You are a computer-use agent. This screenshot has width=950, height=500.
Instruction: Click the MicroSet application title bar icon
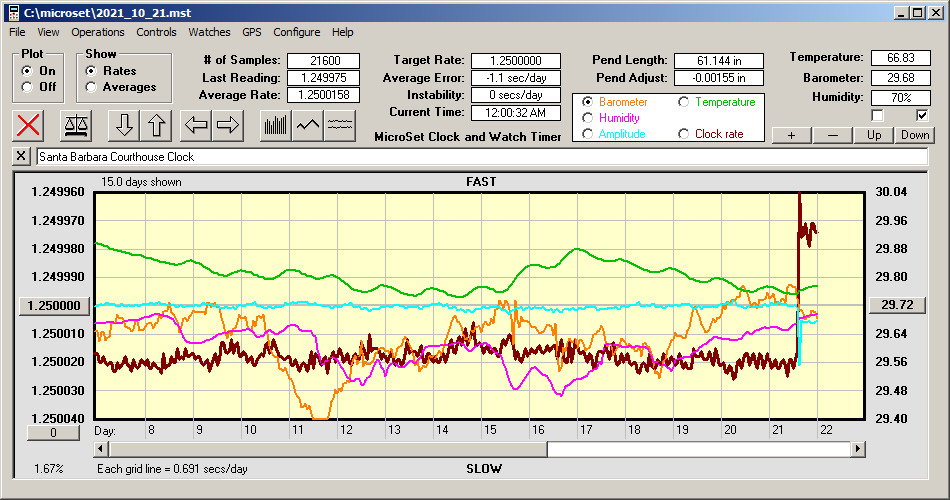tap(13, 13)
